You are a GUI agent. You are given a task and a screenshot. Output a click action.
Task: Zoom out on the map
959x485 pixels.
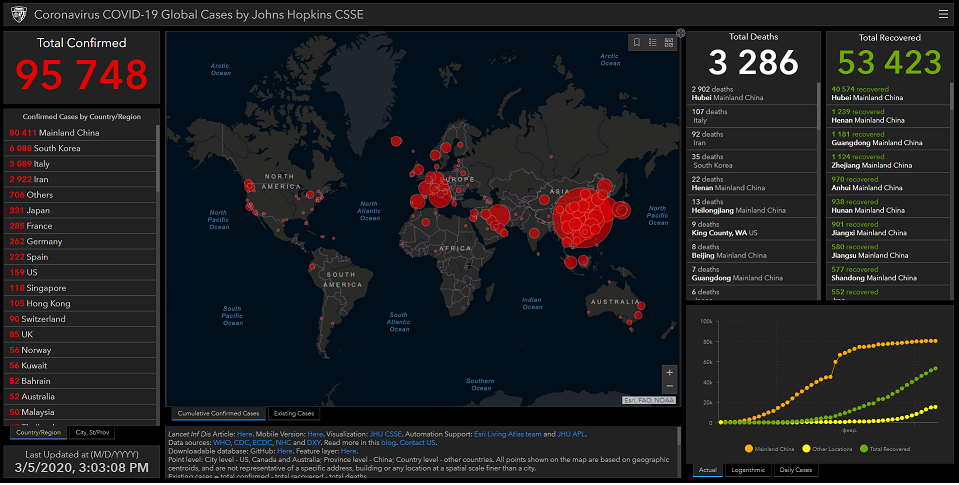pos(669,387)
